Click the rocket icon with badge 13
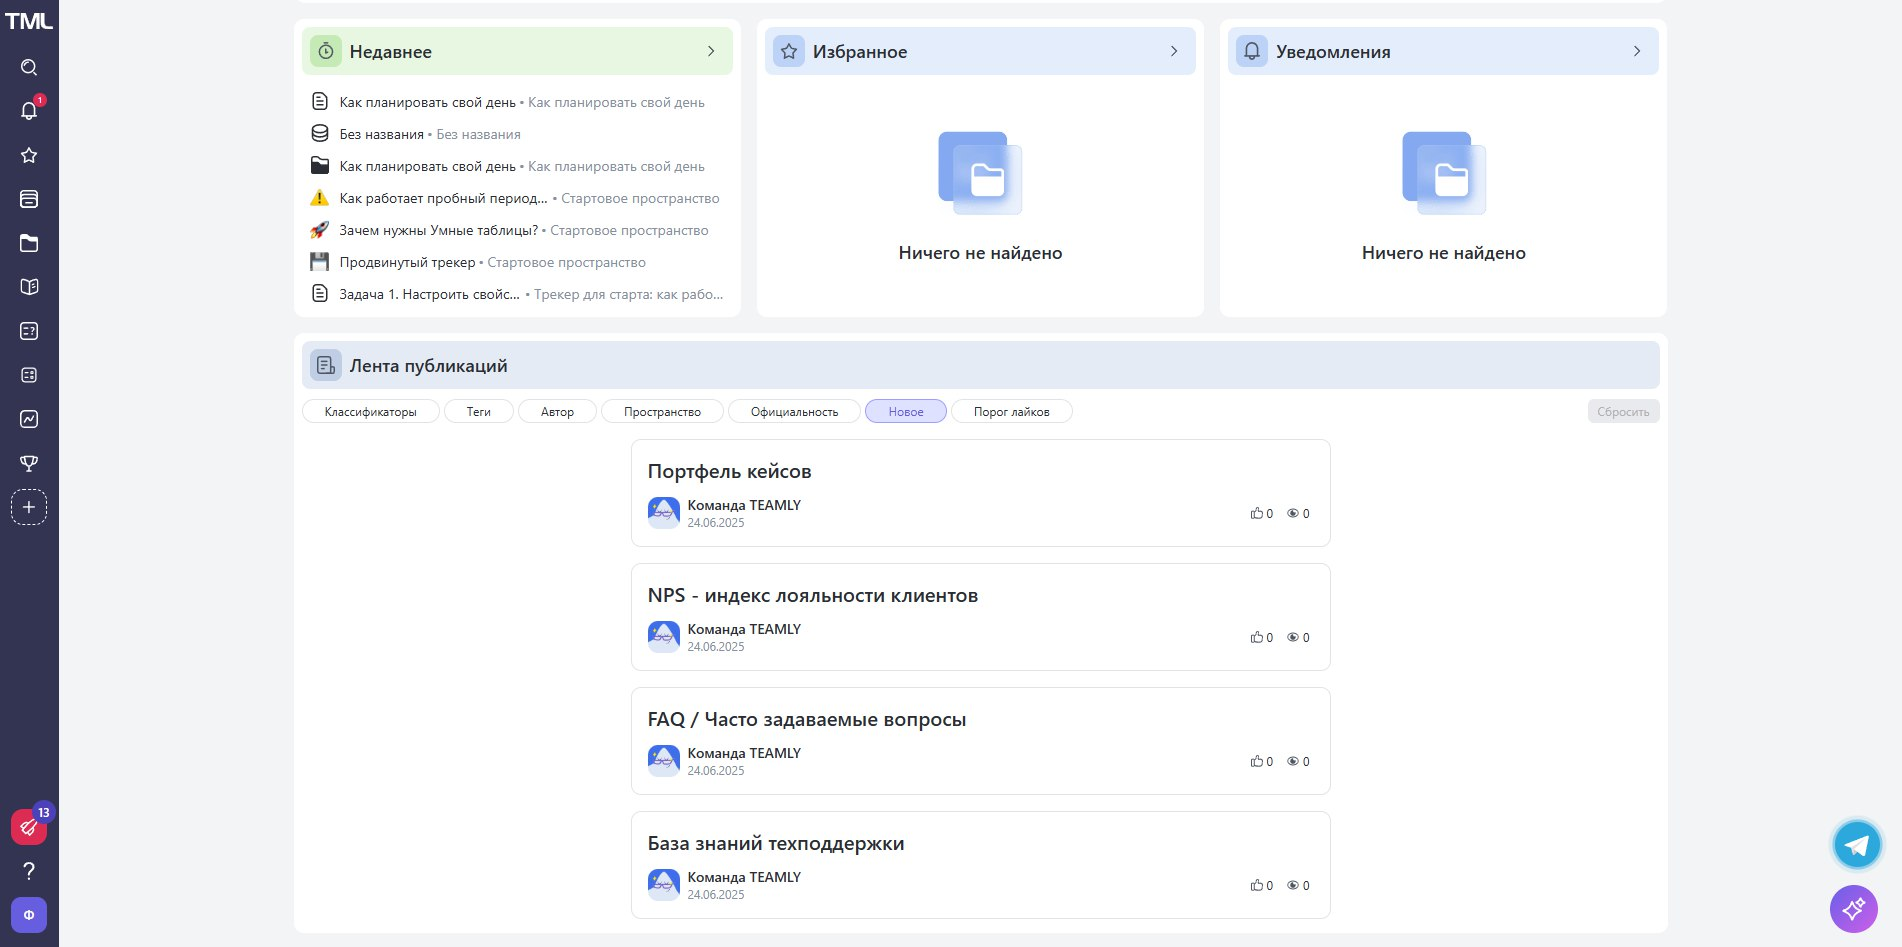Screen dimensions: 1902x947 (x=29, y=827)
